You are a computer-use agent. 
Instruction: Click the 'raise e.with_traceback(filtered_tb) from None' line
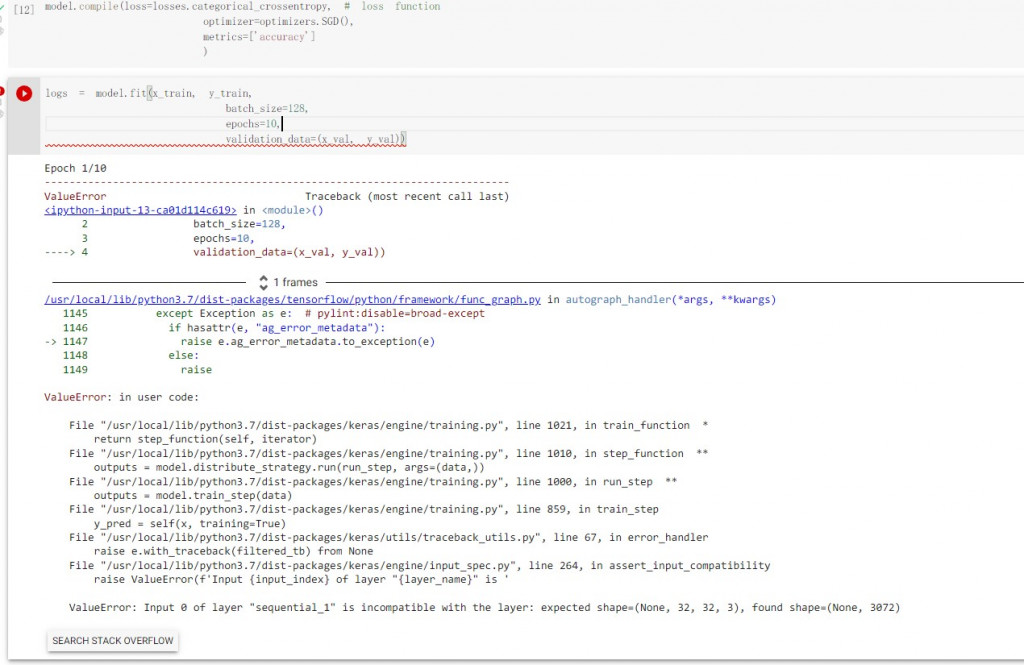pyautogui.click(x=233, y=551)
